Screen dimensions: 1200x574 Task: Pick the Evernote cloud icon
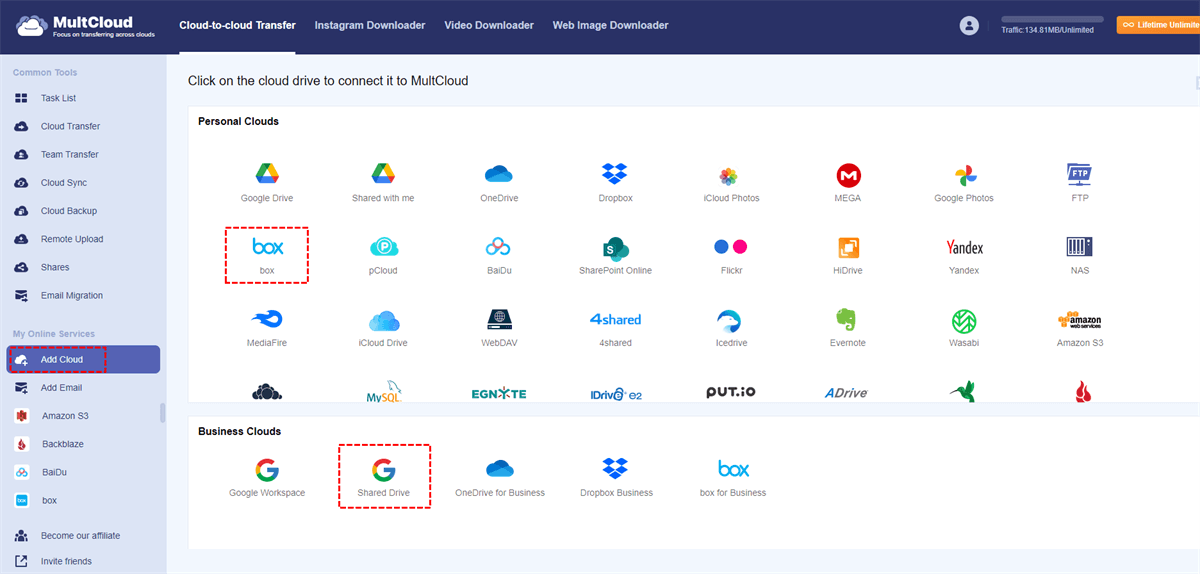[848, 320]
